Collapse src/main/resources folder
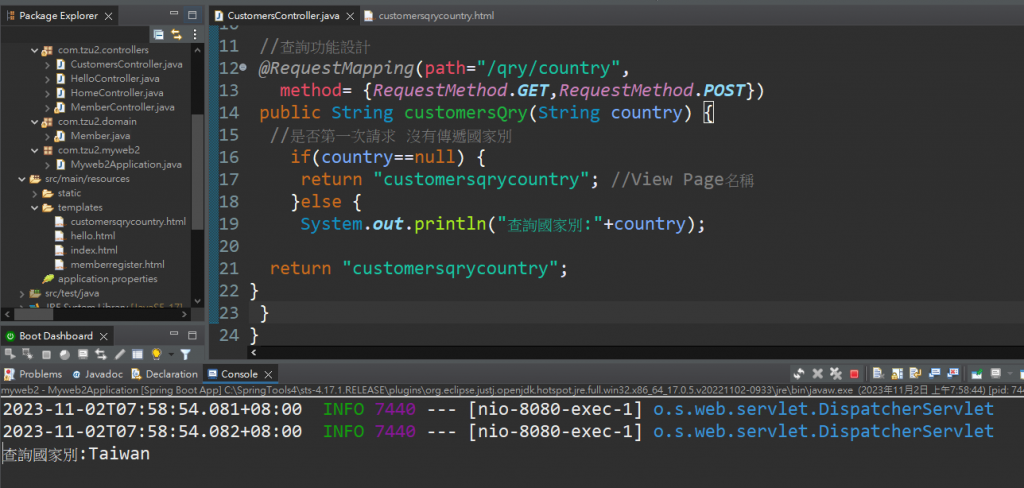The width and height of the screenshot is (1024, 488). pos(22,179)
